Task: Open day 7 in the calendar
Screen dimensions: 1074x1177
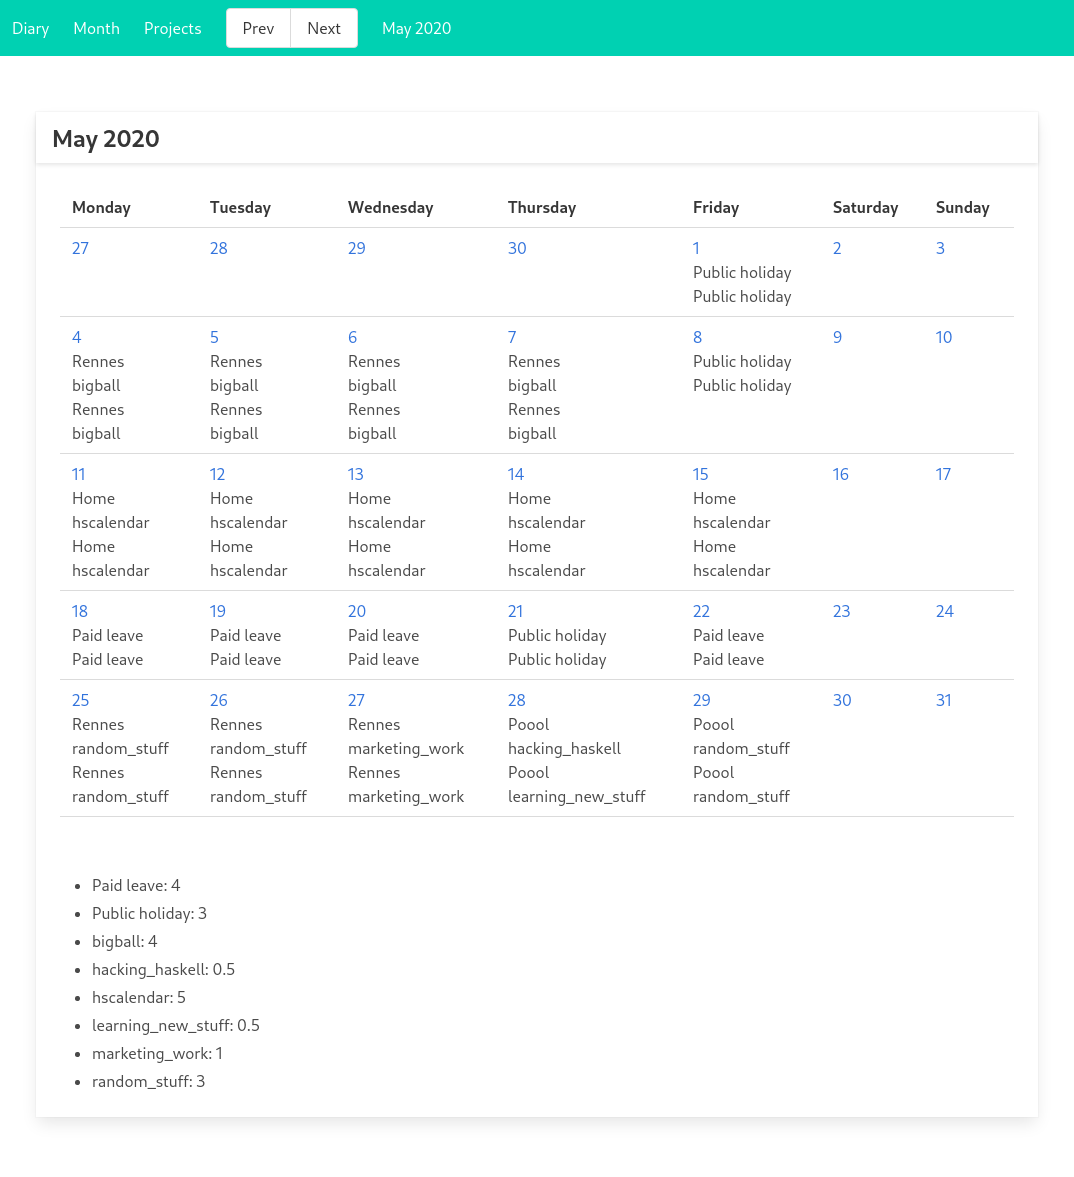Action: coord(513,338)
